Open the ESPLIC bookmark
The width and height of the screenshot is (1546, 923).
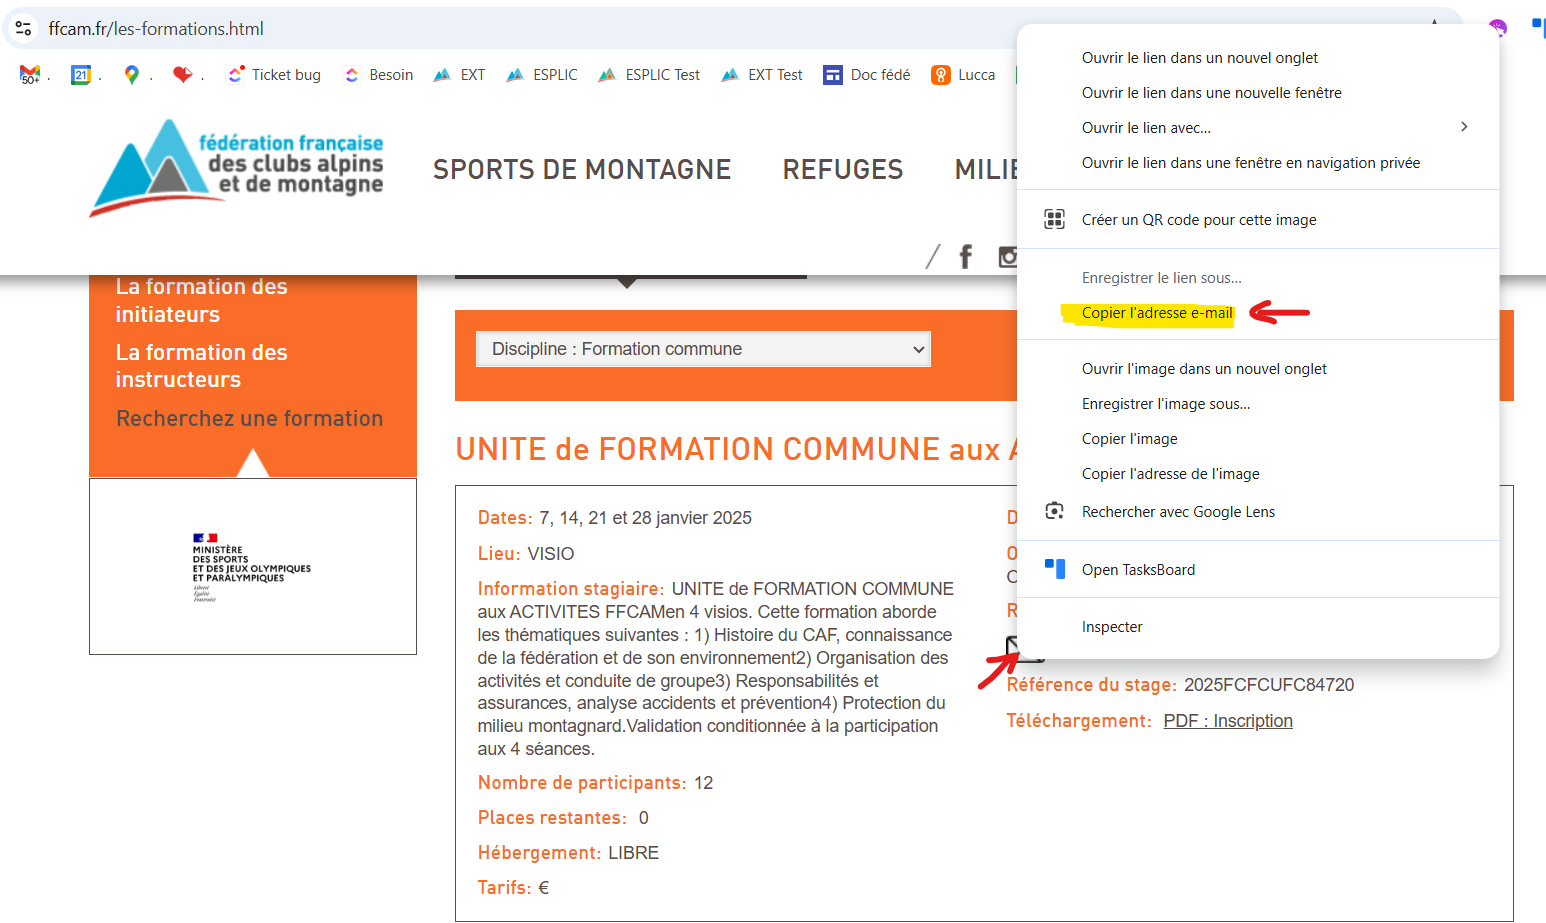[541, 74]
